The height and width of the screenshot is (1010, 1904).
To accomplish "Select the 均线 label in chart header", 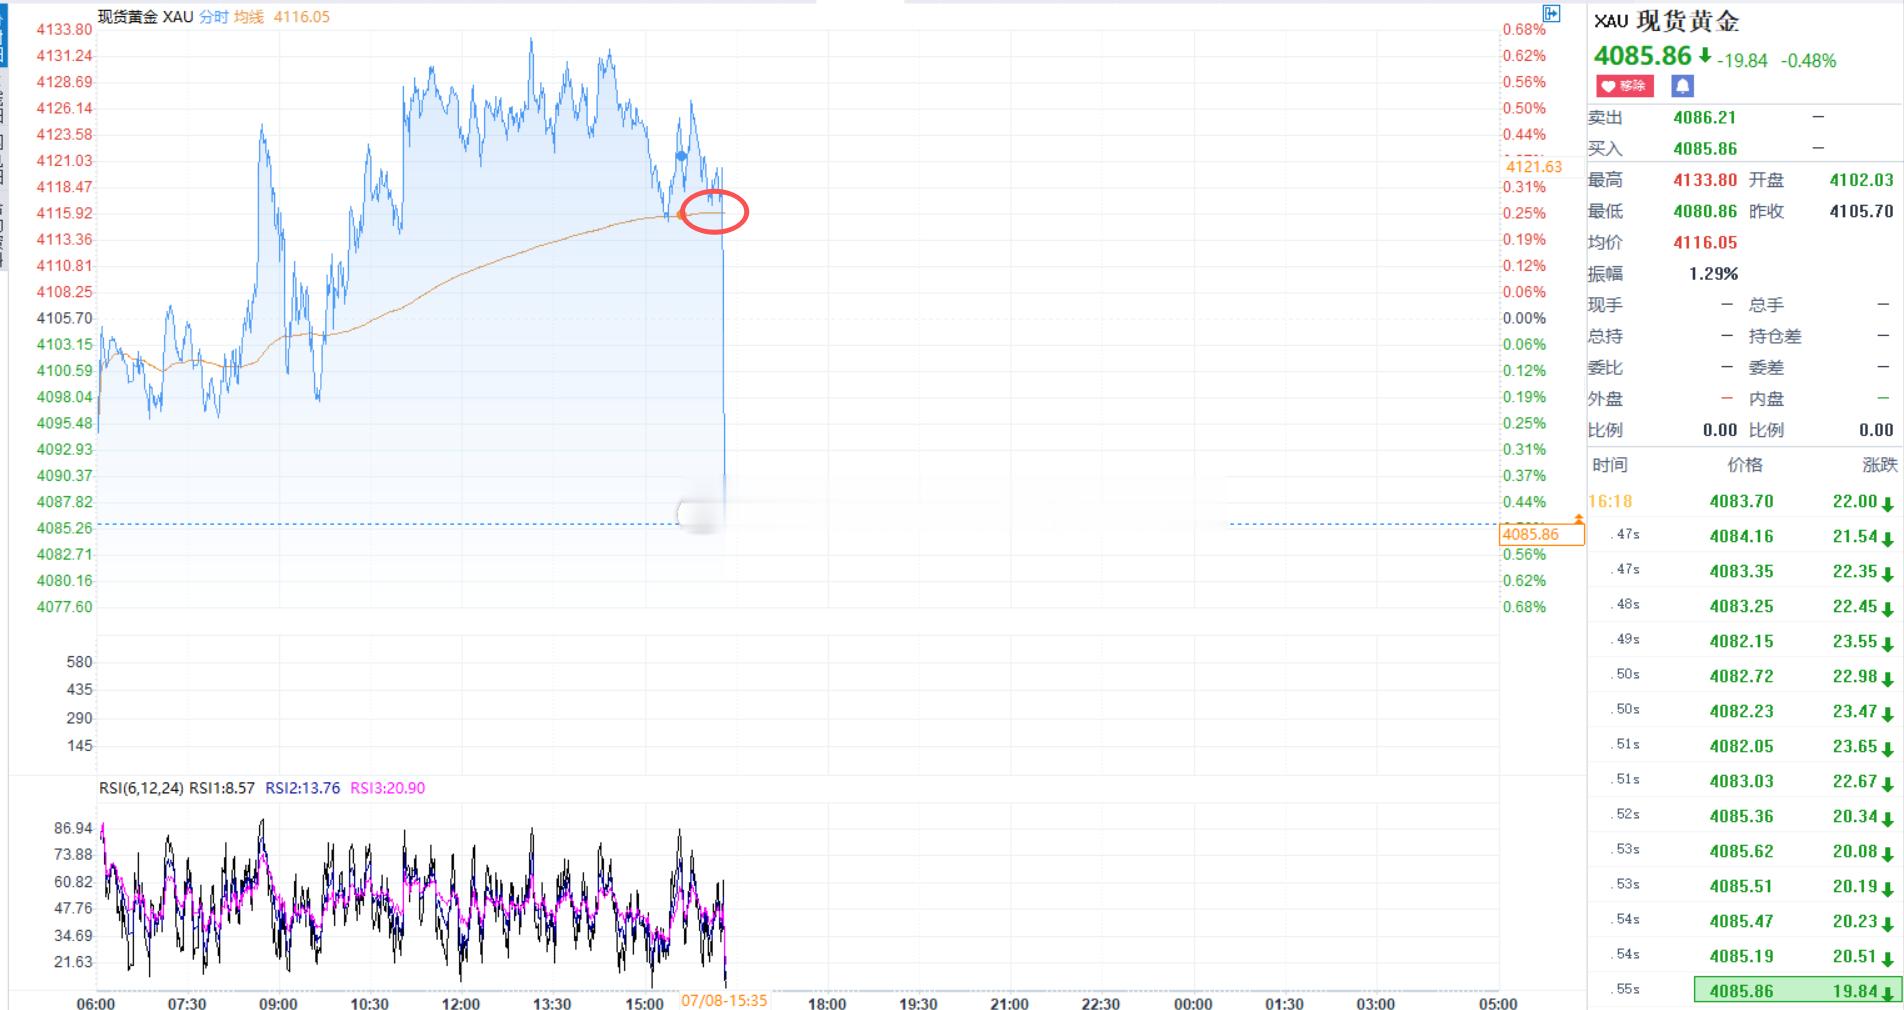I will [x=249, y=17].
